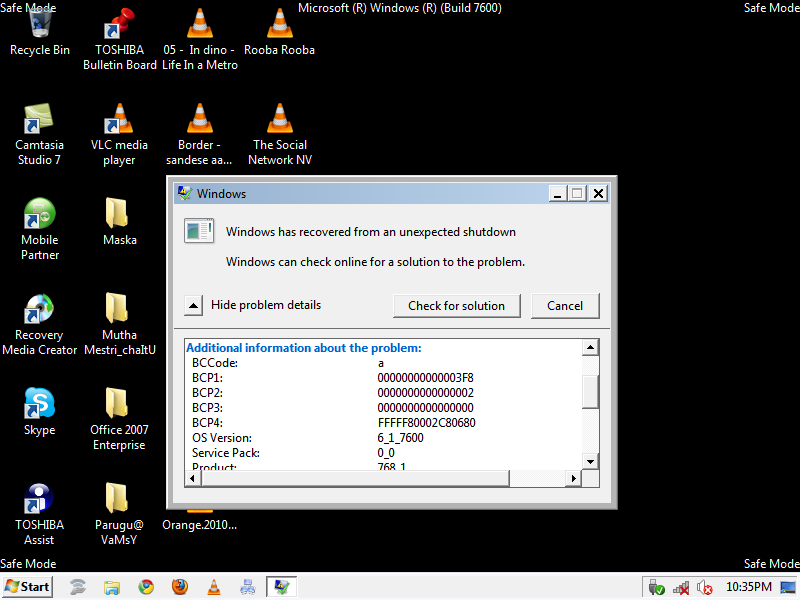Click the BCP1 value 00000000000003F8

[x=426, y=378]
